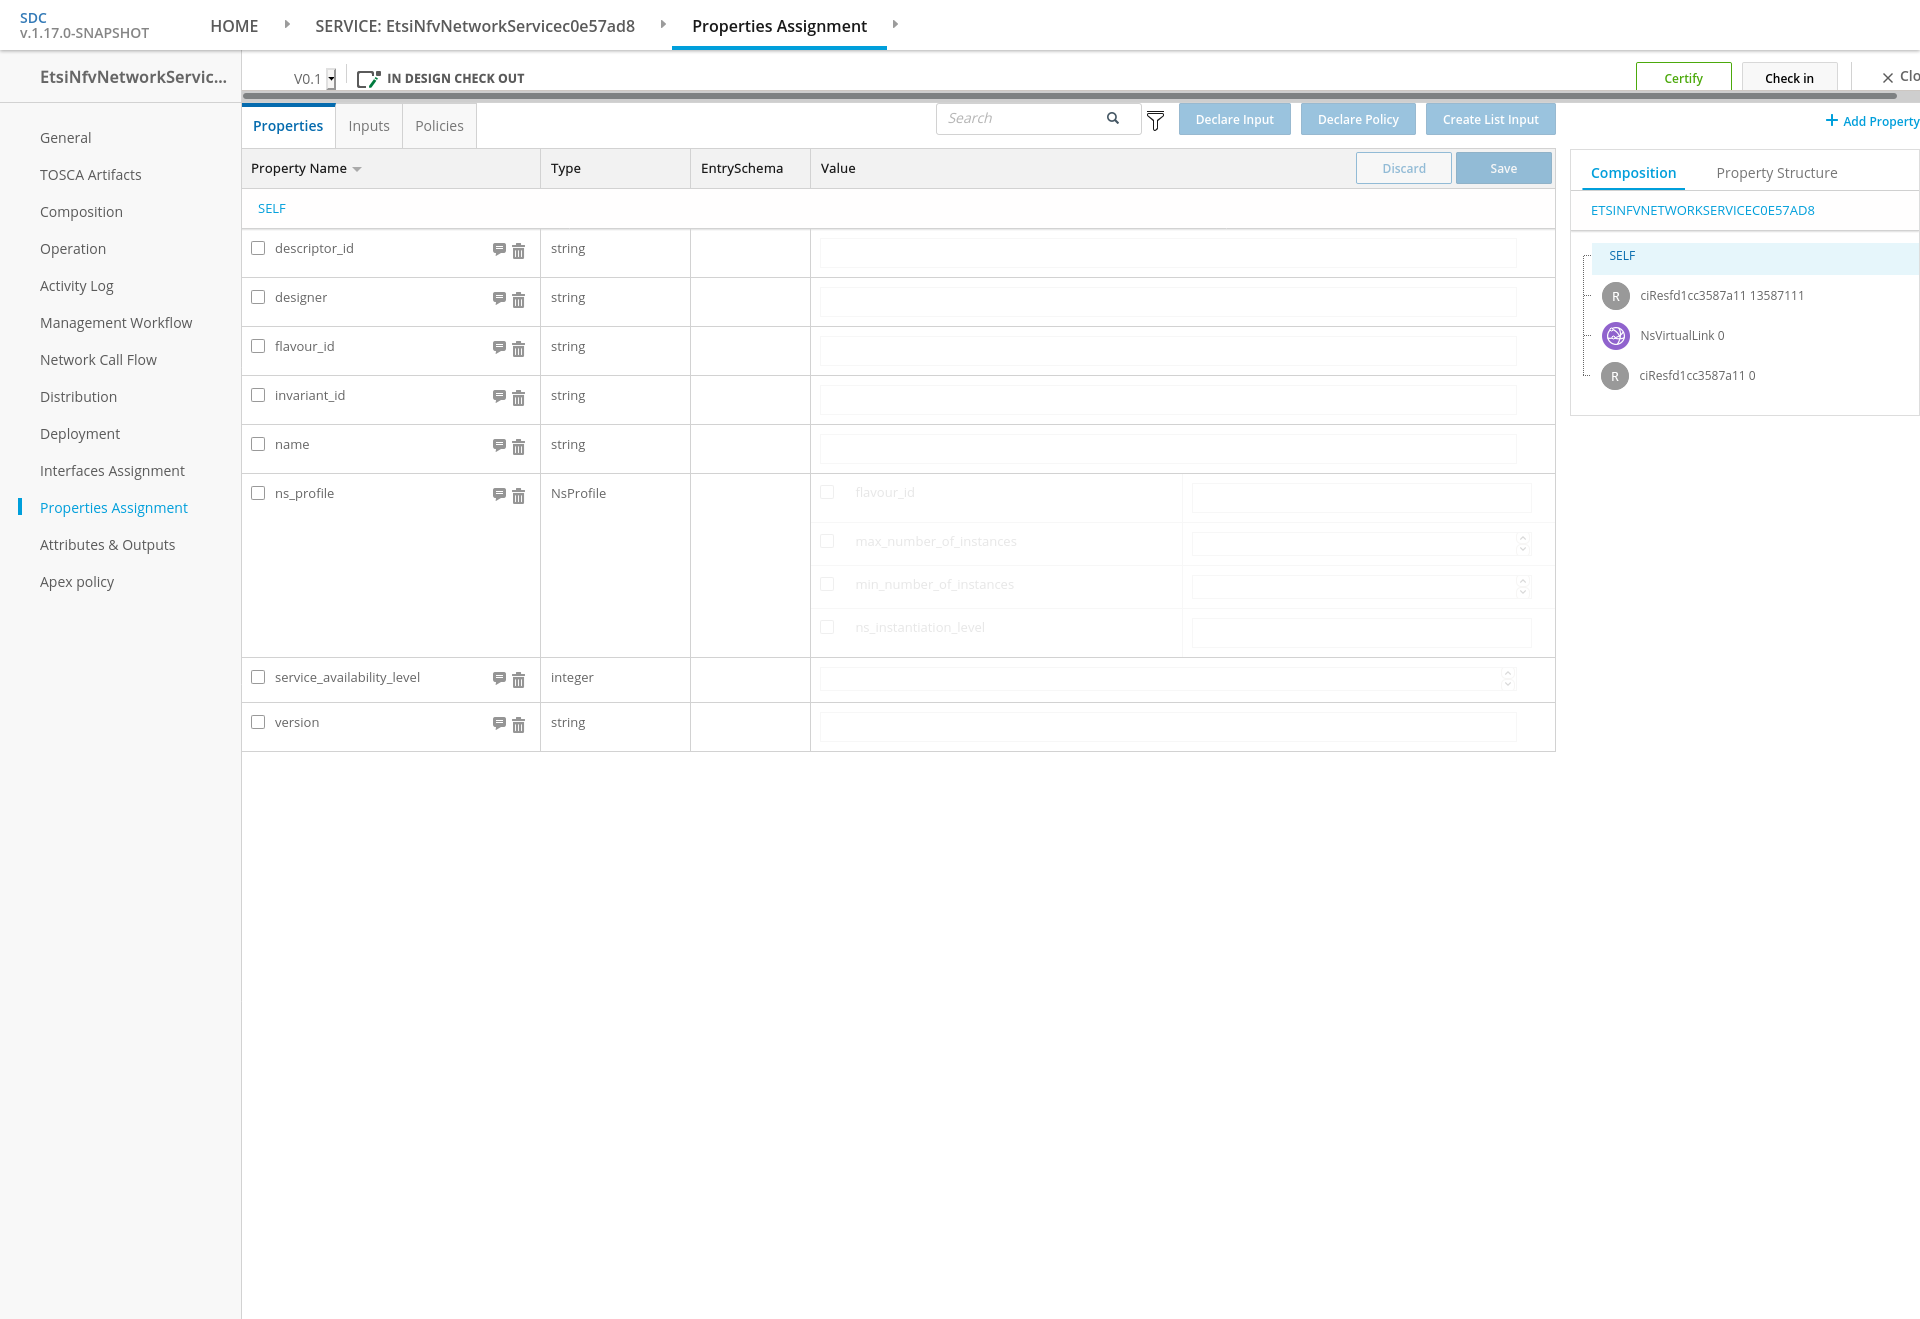1920x1319 pixels.
Task: Click the Save button
Action: pos(1504,168)
